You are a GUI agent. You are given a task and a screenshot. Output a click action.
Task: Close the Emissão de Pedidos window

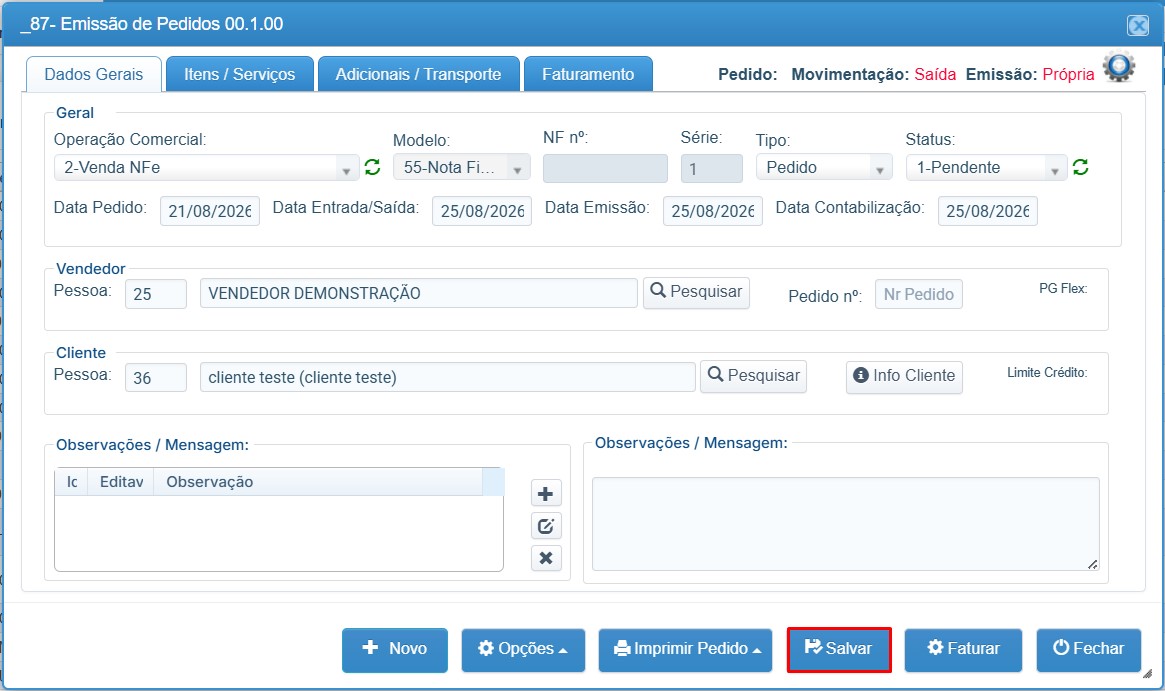(x=1138, y=25)
